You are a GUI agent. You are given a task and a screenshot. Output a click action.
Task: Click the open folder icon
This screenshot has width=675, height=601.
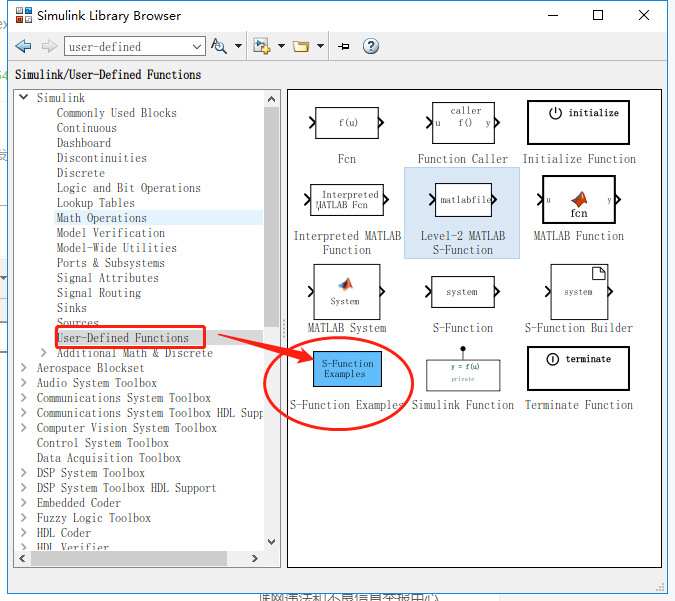point(301,46)
